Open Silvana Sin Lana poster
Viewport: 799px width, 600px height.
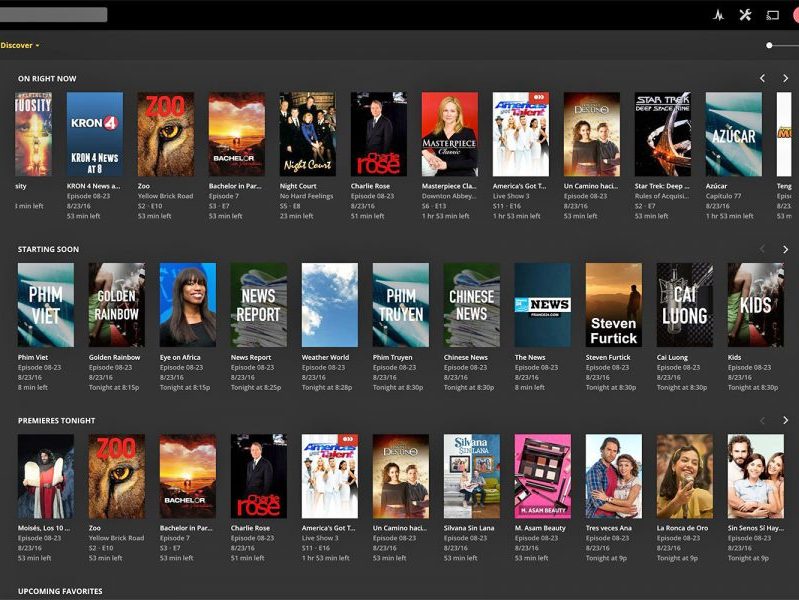tap(472, 476)
